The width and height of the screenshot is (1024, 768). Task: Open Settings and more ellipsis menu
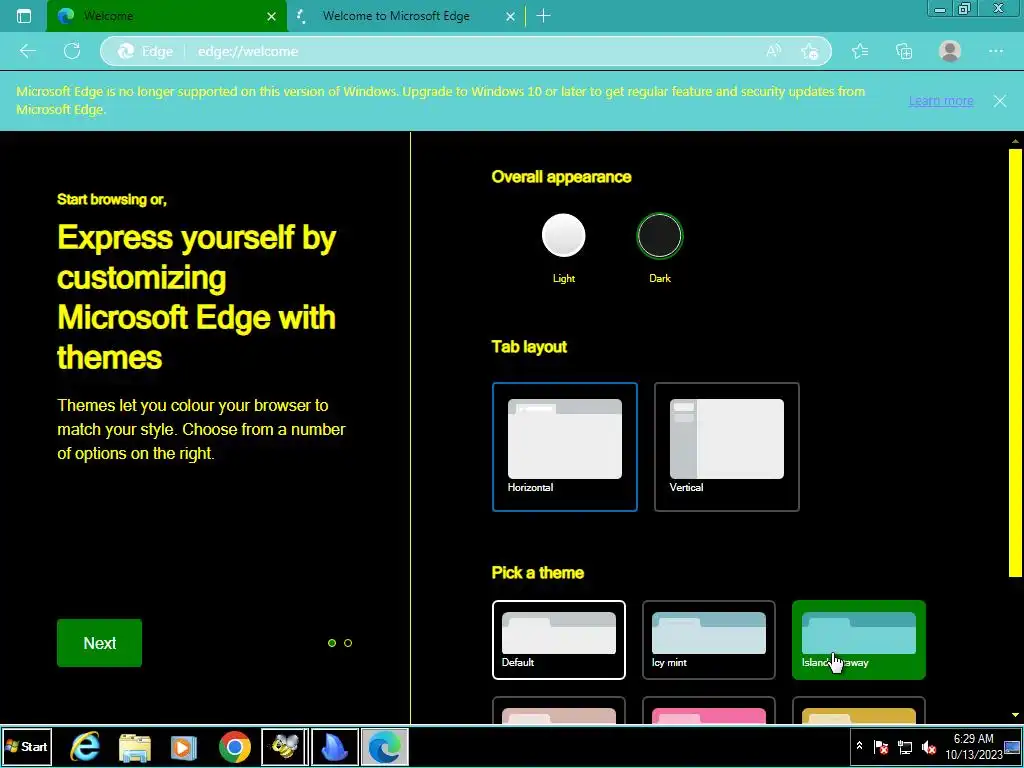tap(996, 51)
